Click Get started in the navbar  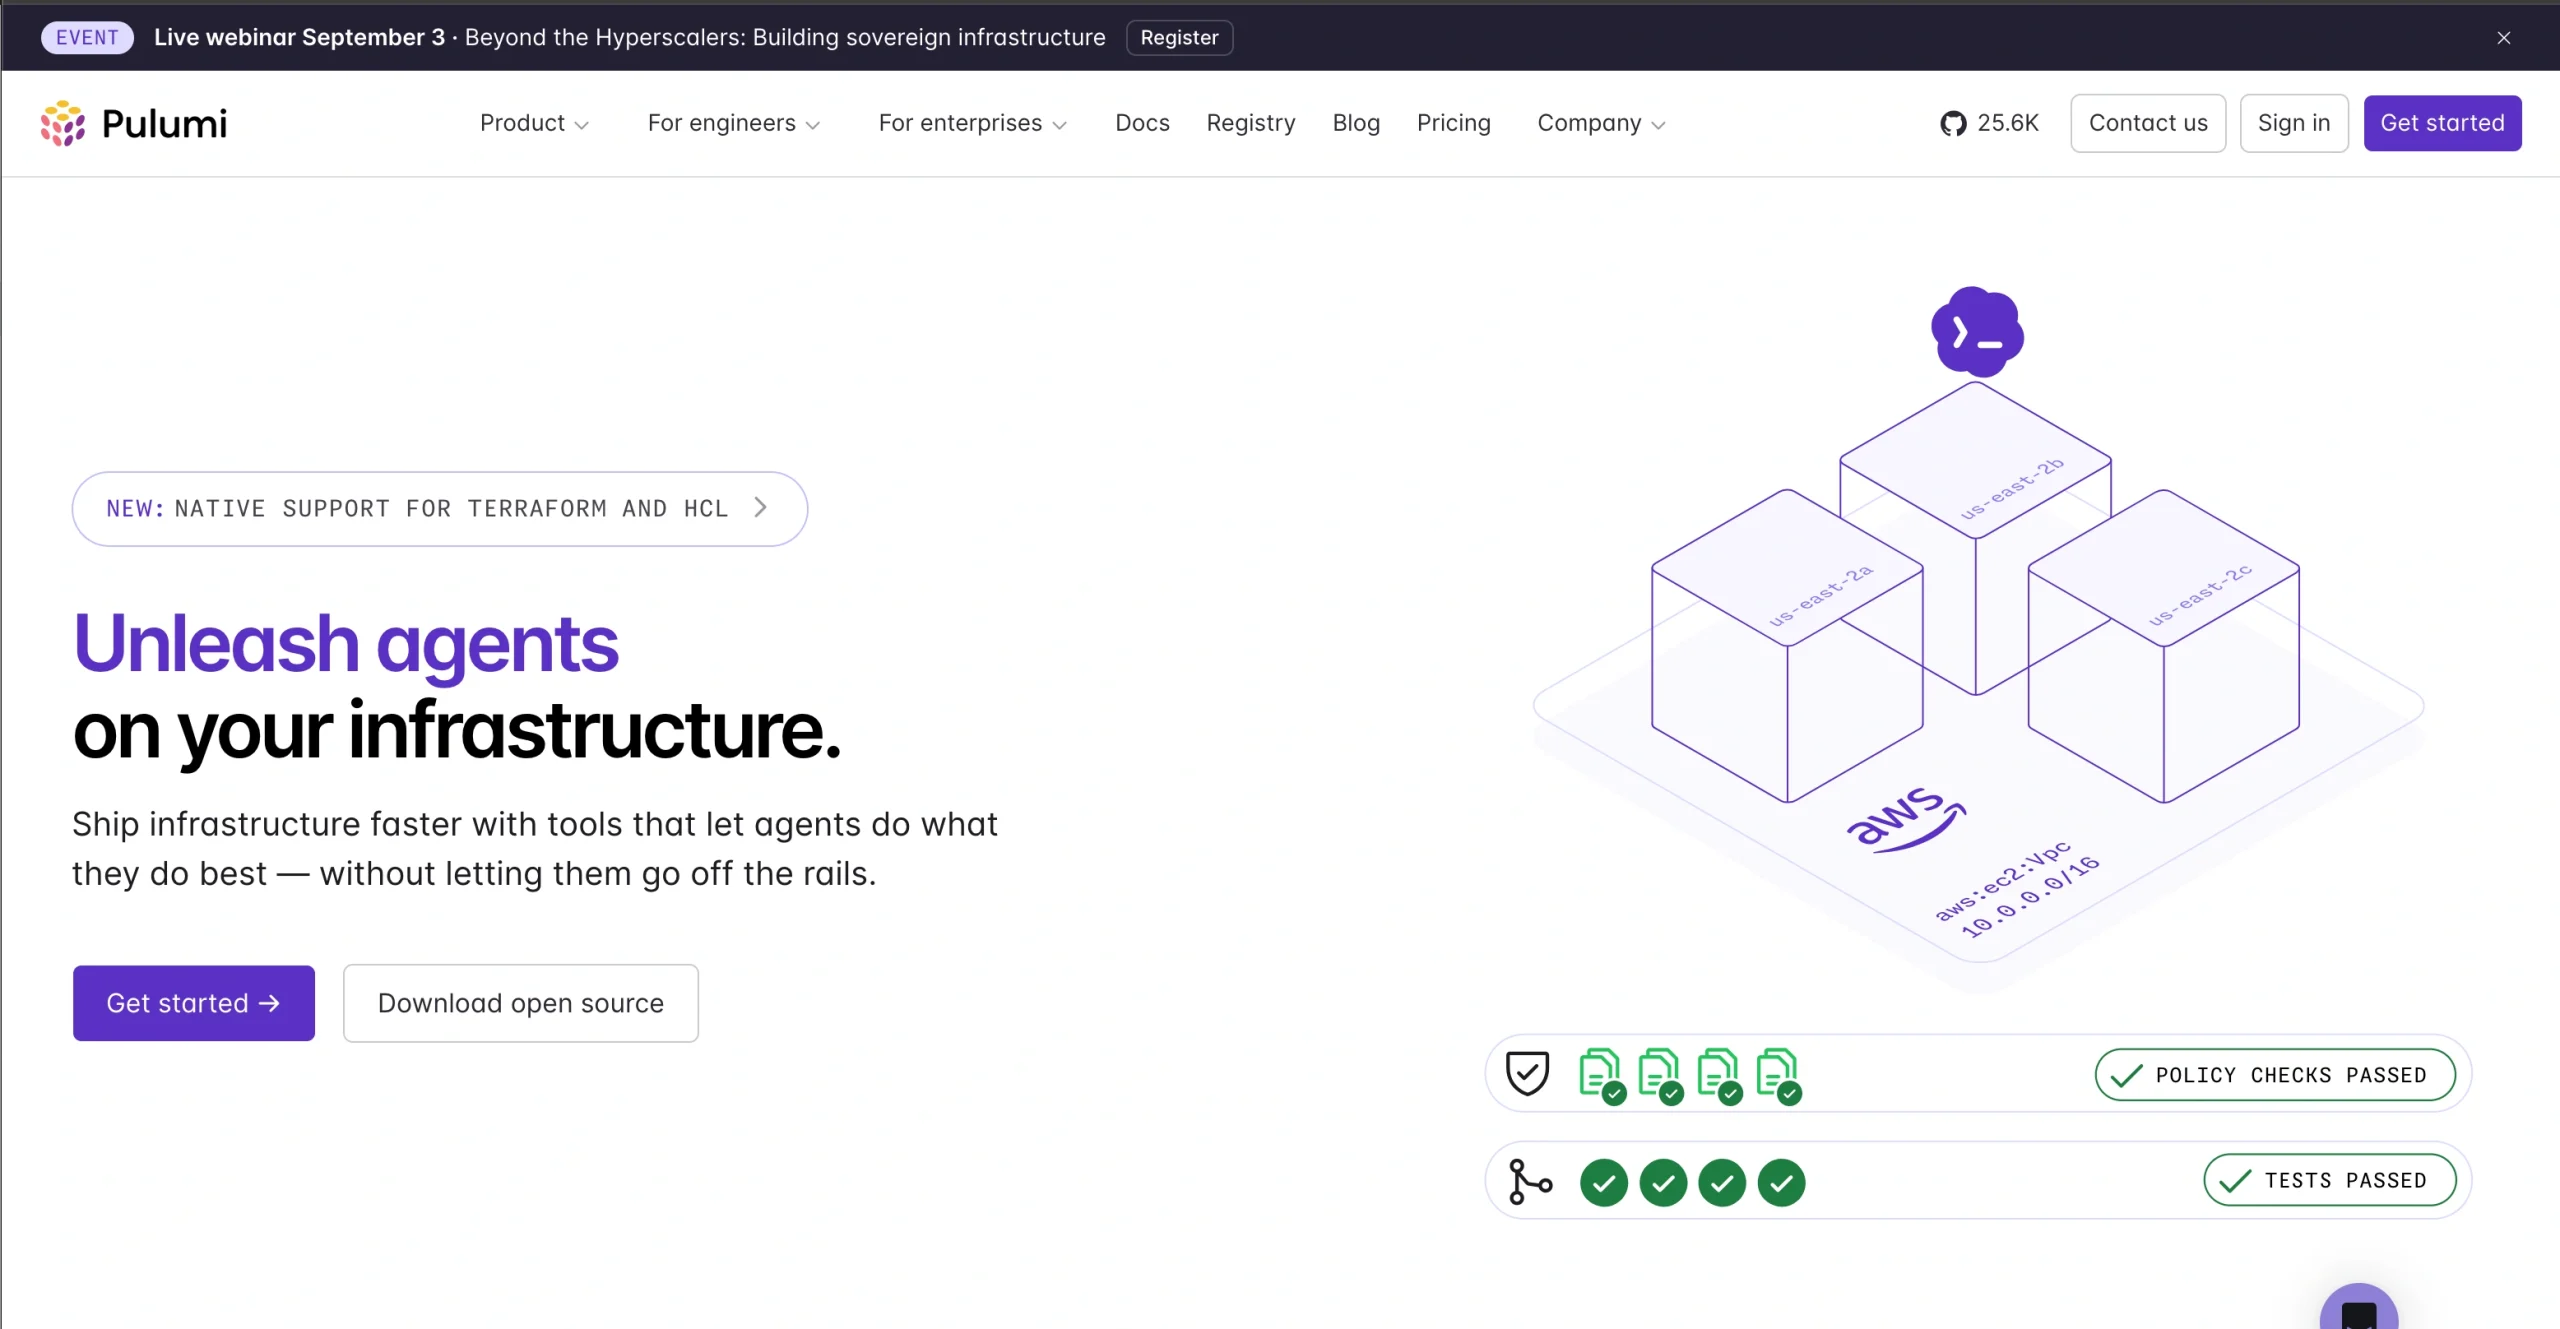pos(2442,123)
